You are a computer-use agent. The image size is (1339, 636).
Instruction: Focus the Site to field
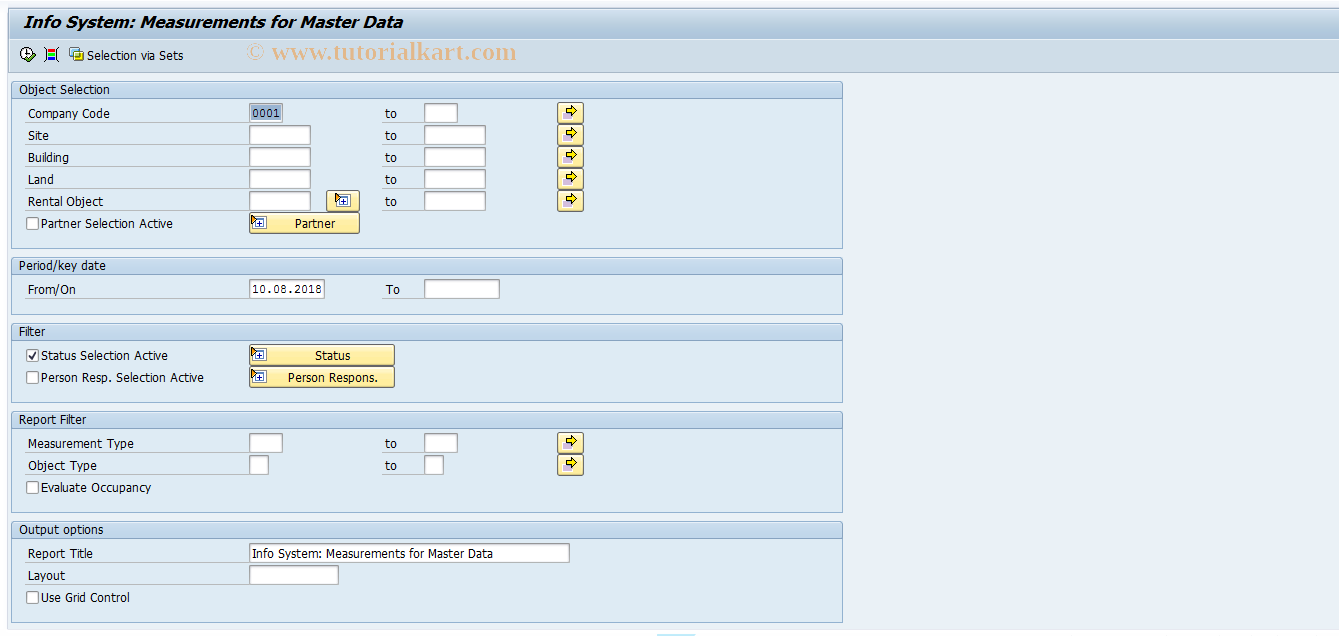click(455, 135)
